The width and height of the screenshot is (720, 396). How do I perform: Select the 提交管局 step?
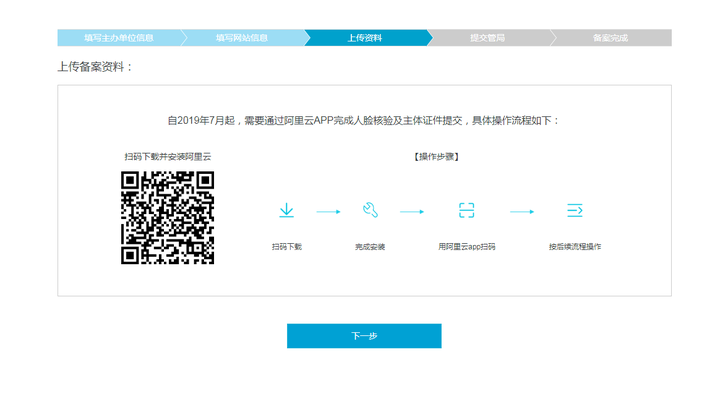[488, 38]
